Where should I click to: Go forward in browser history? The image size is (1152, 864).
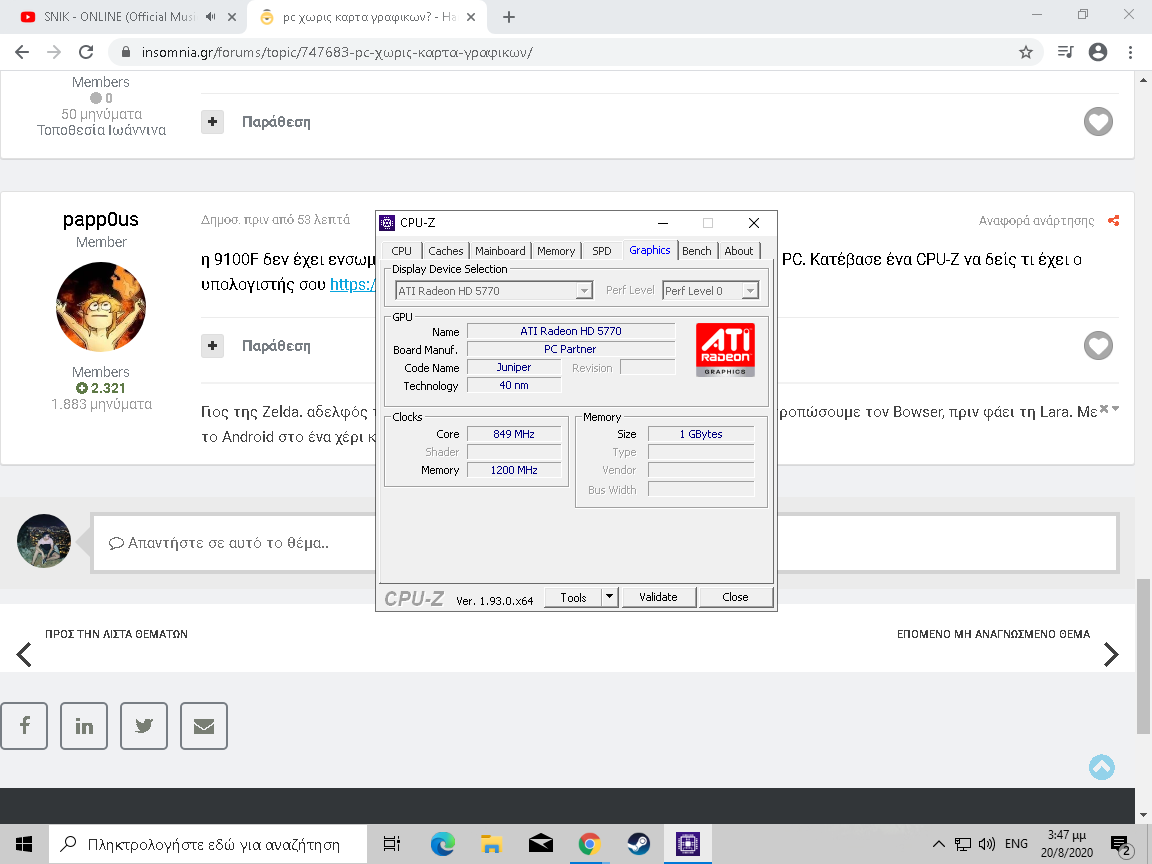(54, 52)
